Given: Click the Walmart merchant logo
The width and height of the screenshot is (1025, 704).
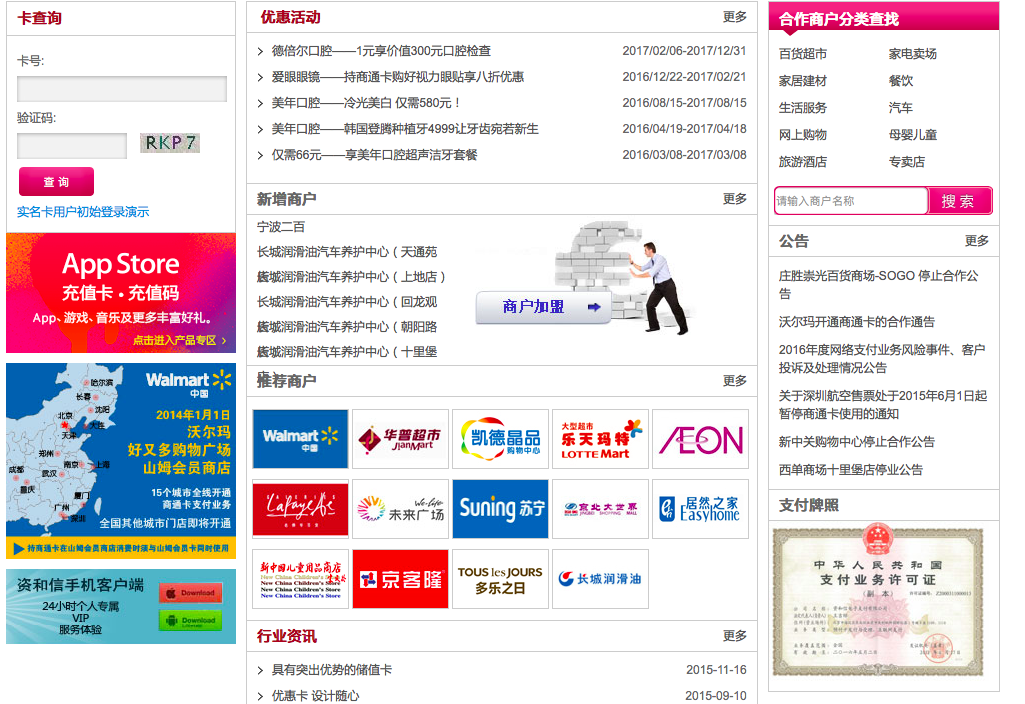Looking at the screenshot, I should tap(300, 439).
